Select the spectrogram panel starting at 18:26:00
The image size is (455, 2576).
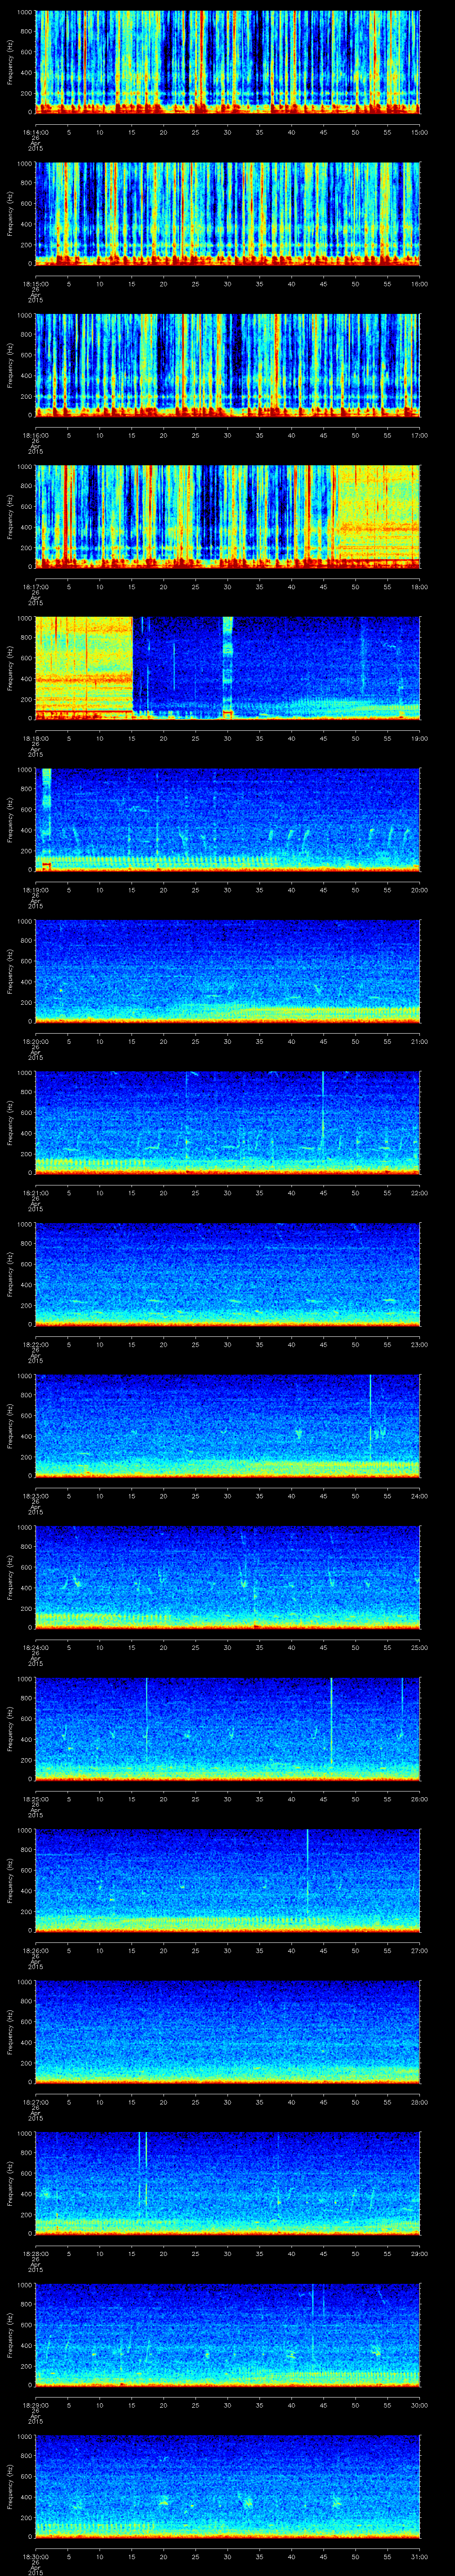tap(228, 1881)
